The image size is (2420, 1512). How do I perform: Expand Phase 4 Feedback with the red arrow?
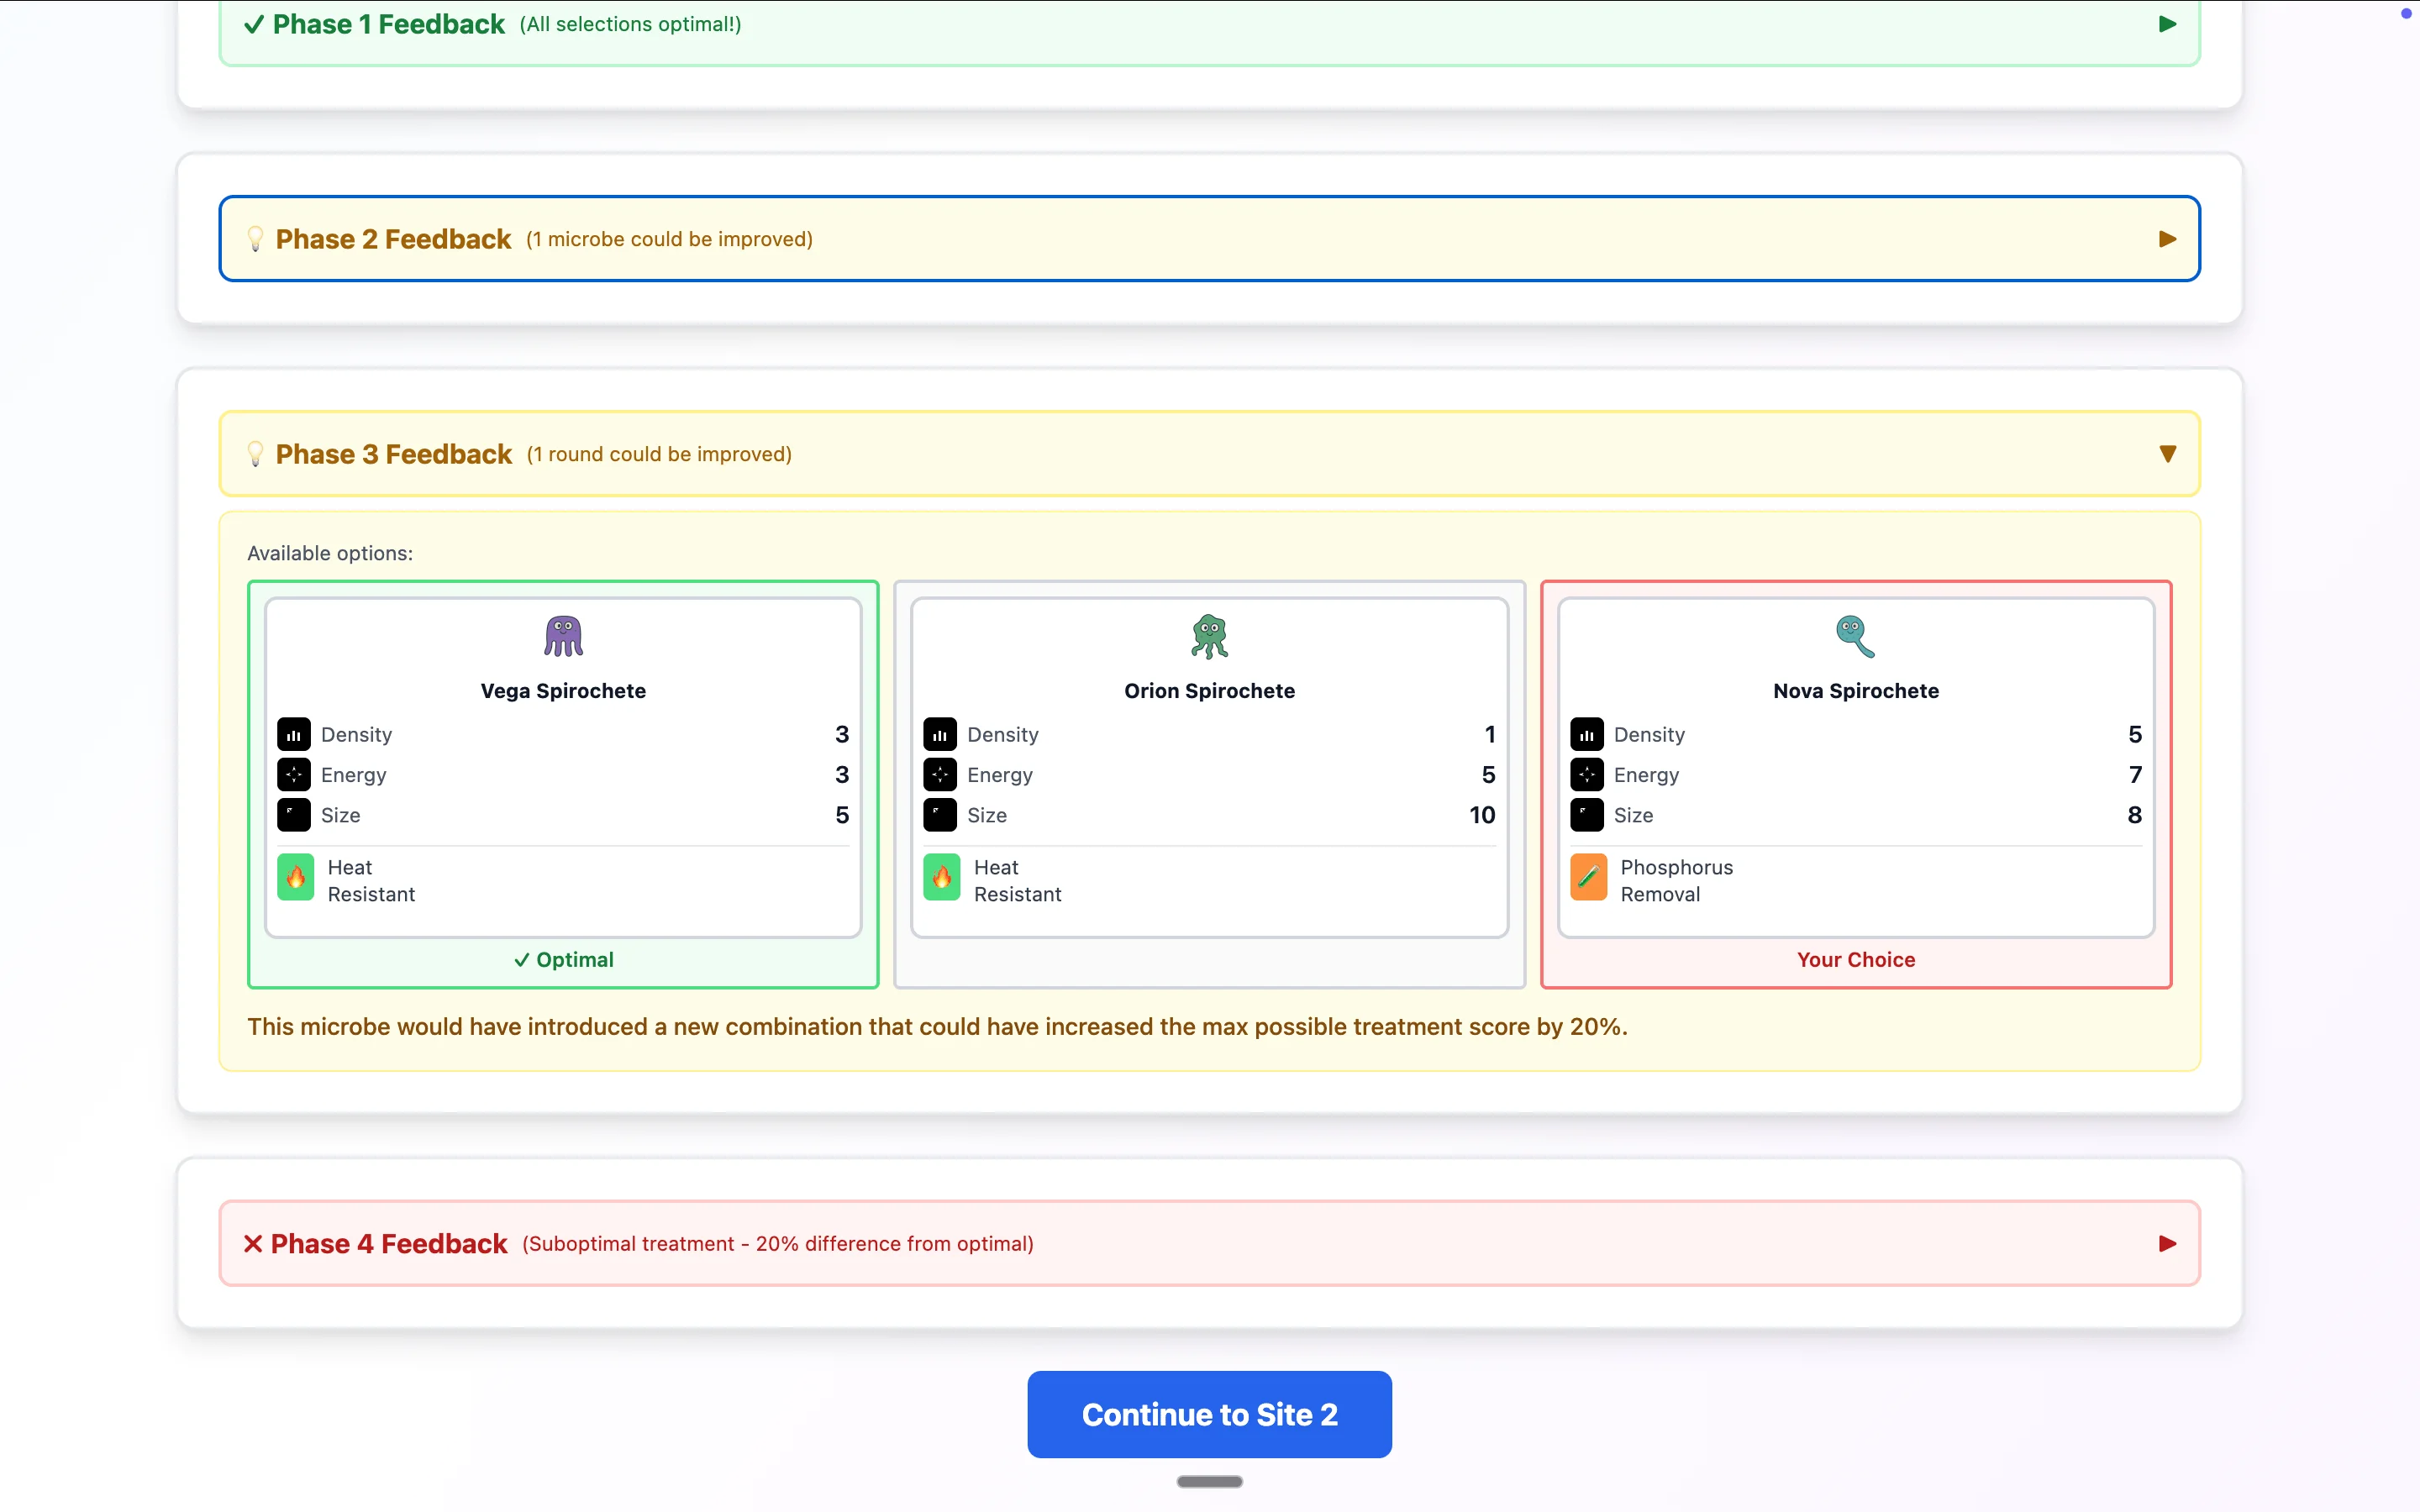tap(2167, 1244)
